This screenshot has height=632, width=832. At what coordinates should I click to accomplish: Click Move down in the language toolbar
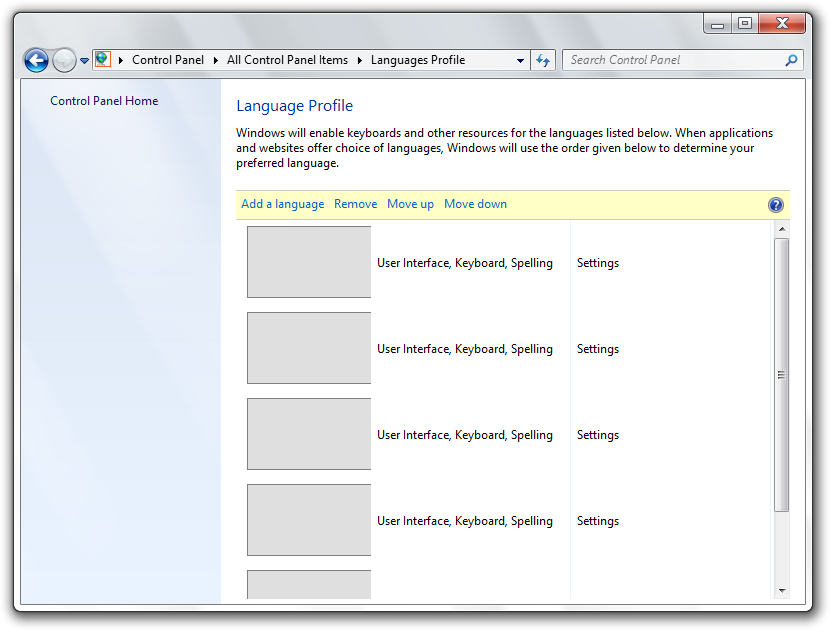(475, 204)
